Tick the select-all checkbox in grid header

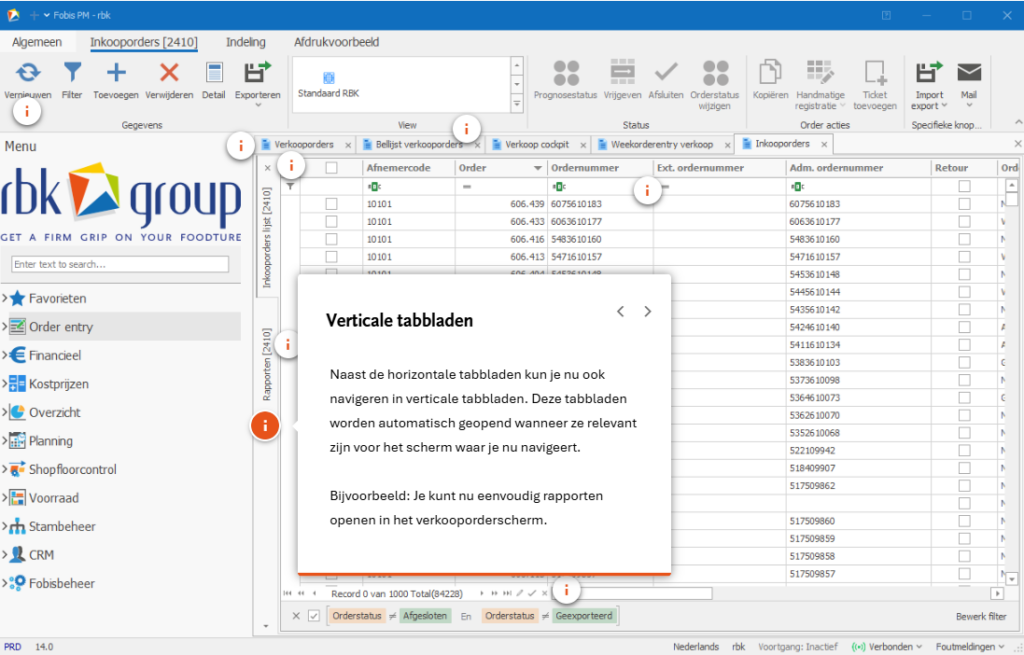tap(331, 168)
